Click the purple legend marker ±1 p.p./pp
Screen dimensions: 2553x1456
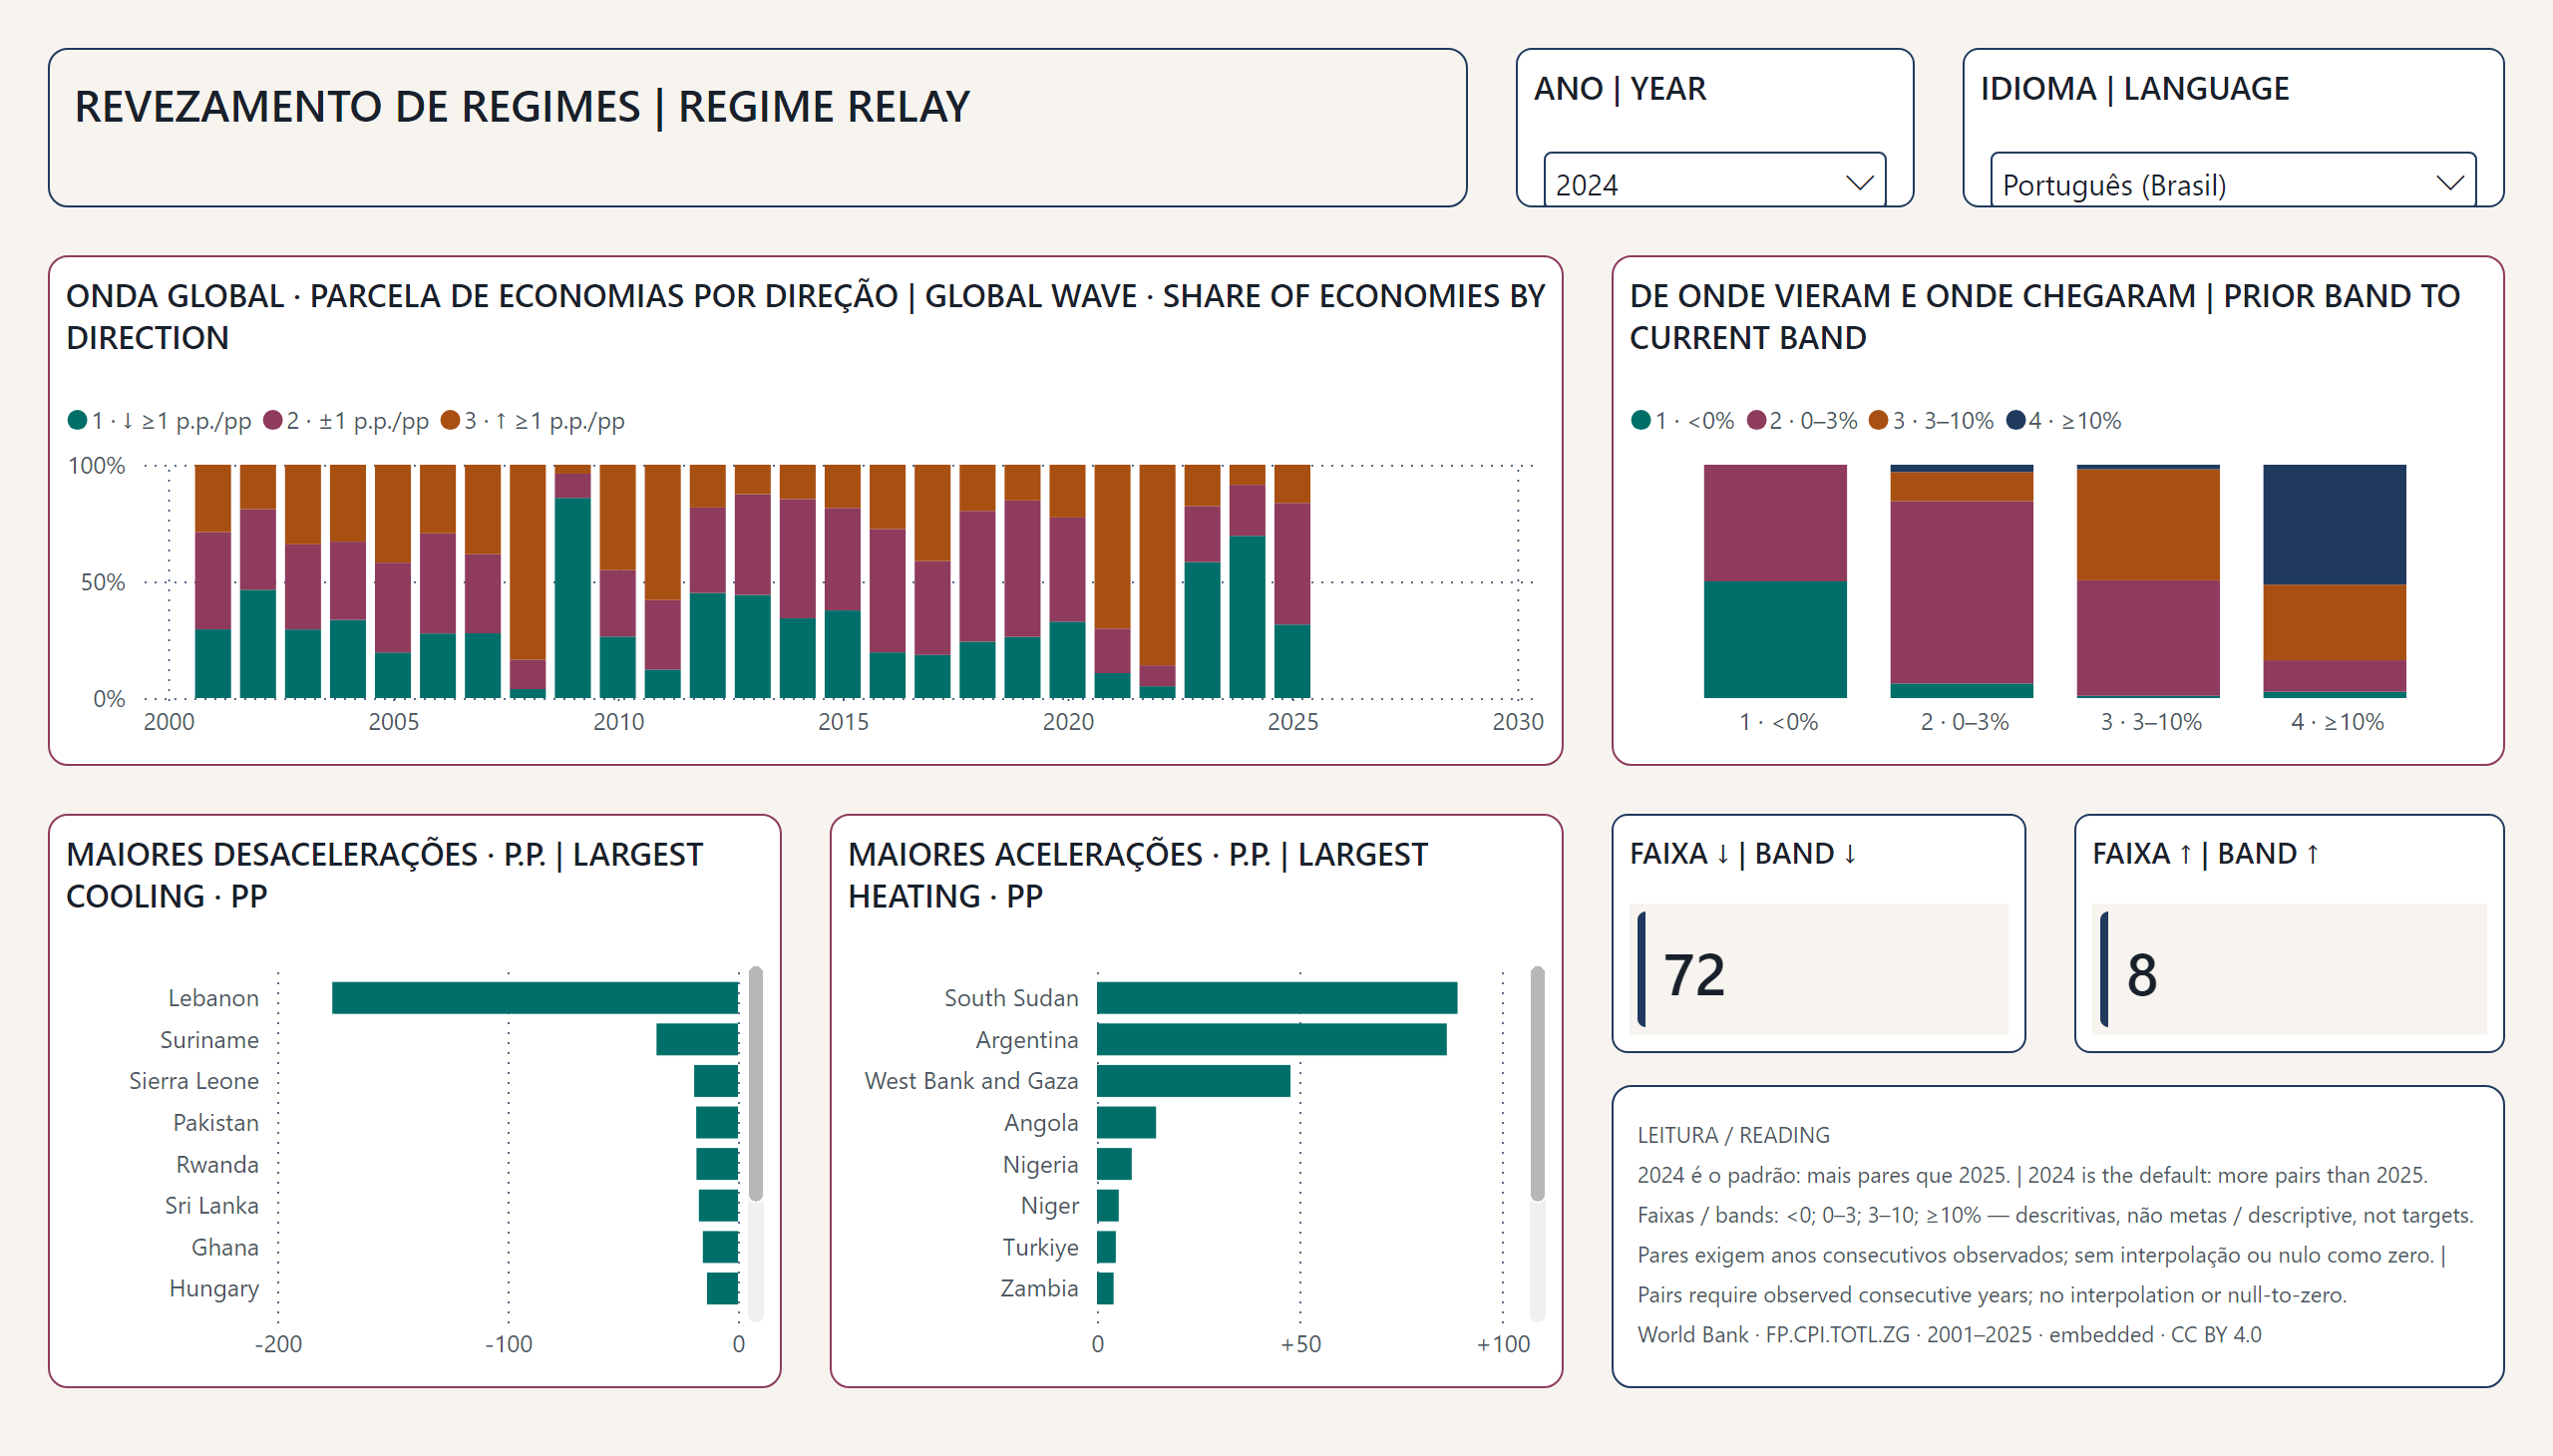click(x=273, y=420)
